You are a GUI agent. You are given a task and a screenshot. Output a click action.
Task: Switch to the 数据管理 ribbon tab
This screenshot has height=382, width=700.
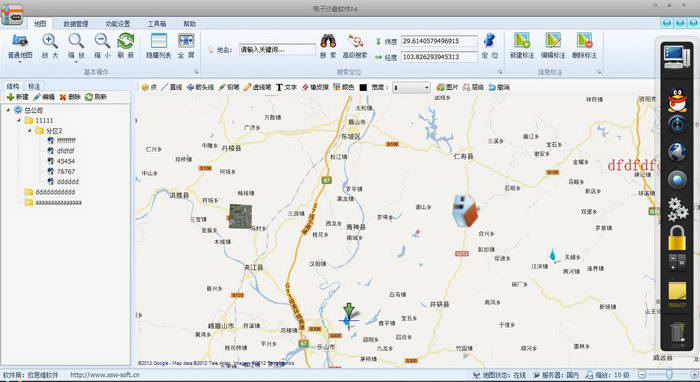75,24
